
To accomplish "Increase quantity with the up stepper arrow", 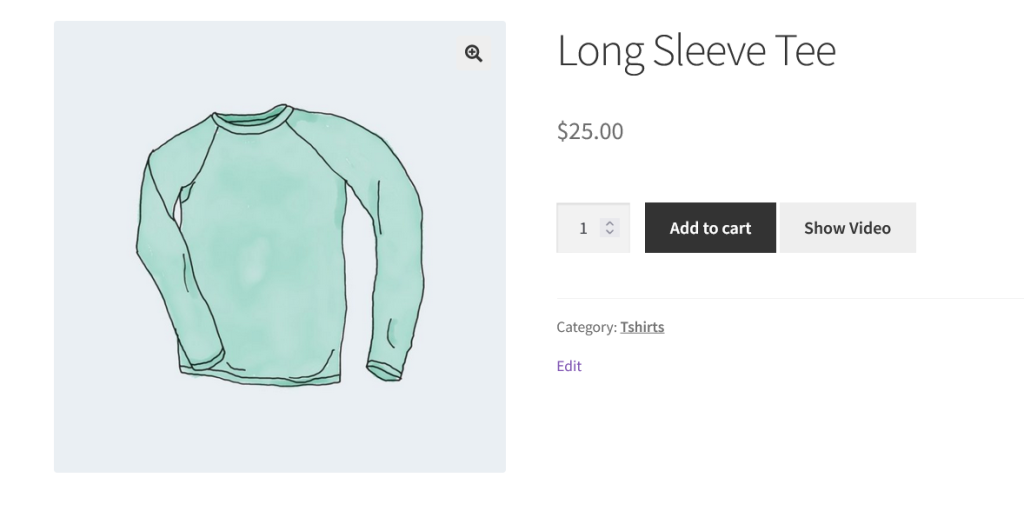I will [609, 223].
